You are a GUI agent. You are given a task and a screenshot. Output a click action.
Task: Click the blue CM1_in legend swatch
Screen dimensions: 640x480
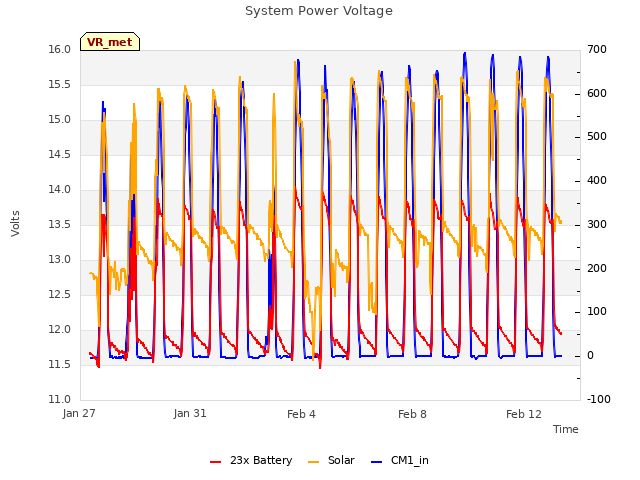tap(377, 462)
